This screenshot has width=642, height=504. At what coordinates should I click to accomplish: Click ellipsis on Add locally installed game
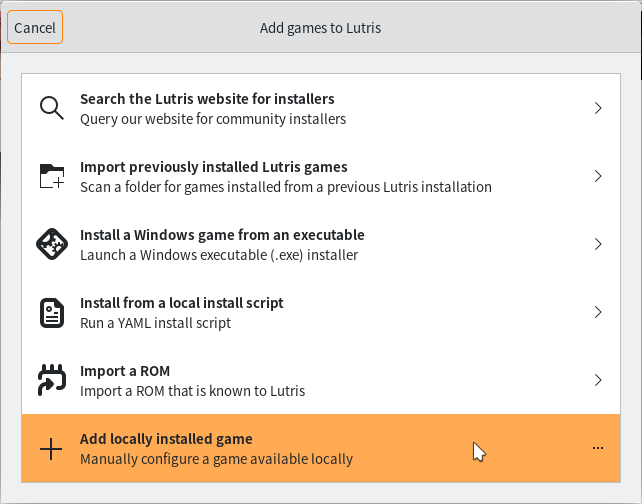point(598,448)
